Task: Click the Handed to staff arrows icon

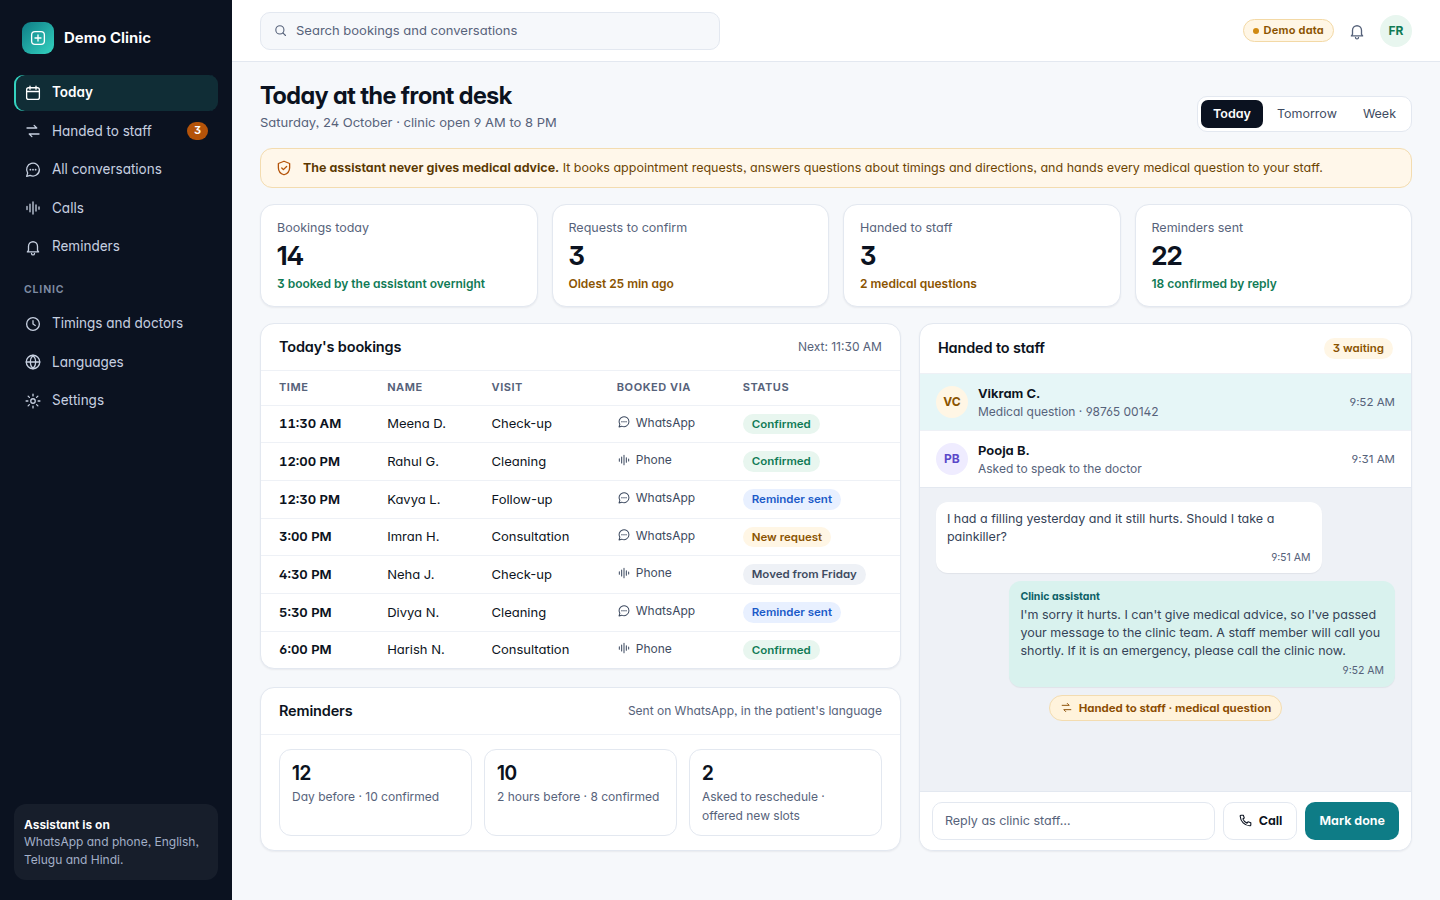Action: pos(33,131)
